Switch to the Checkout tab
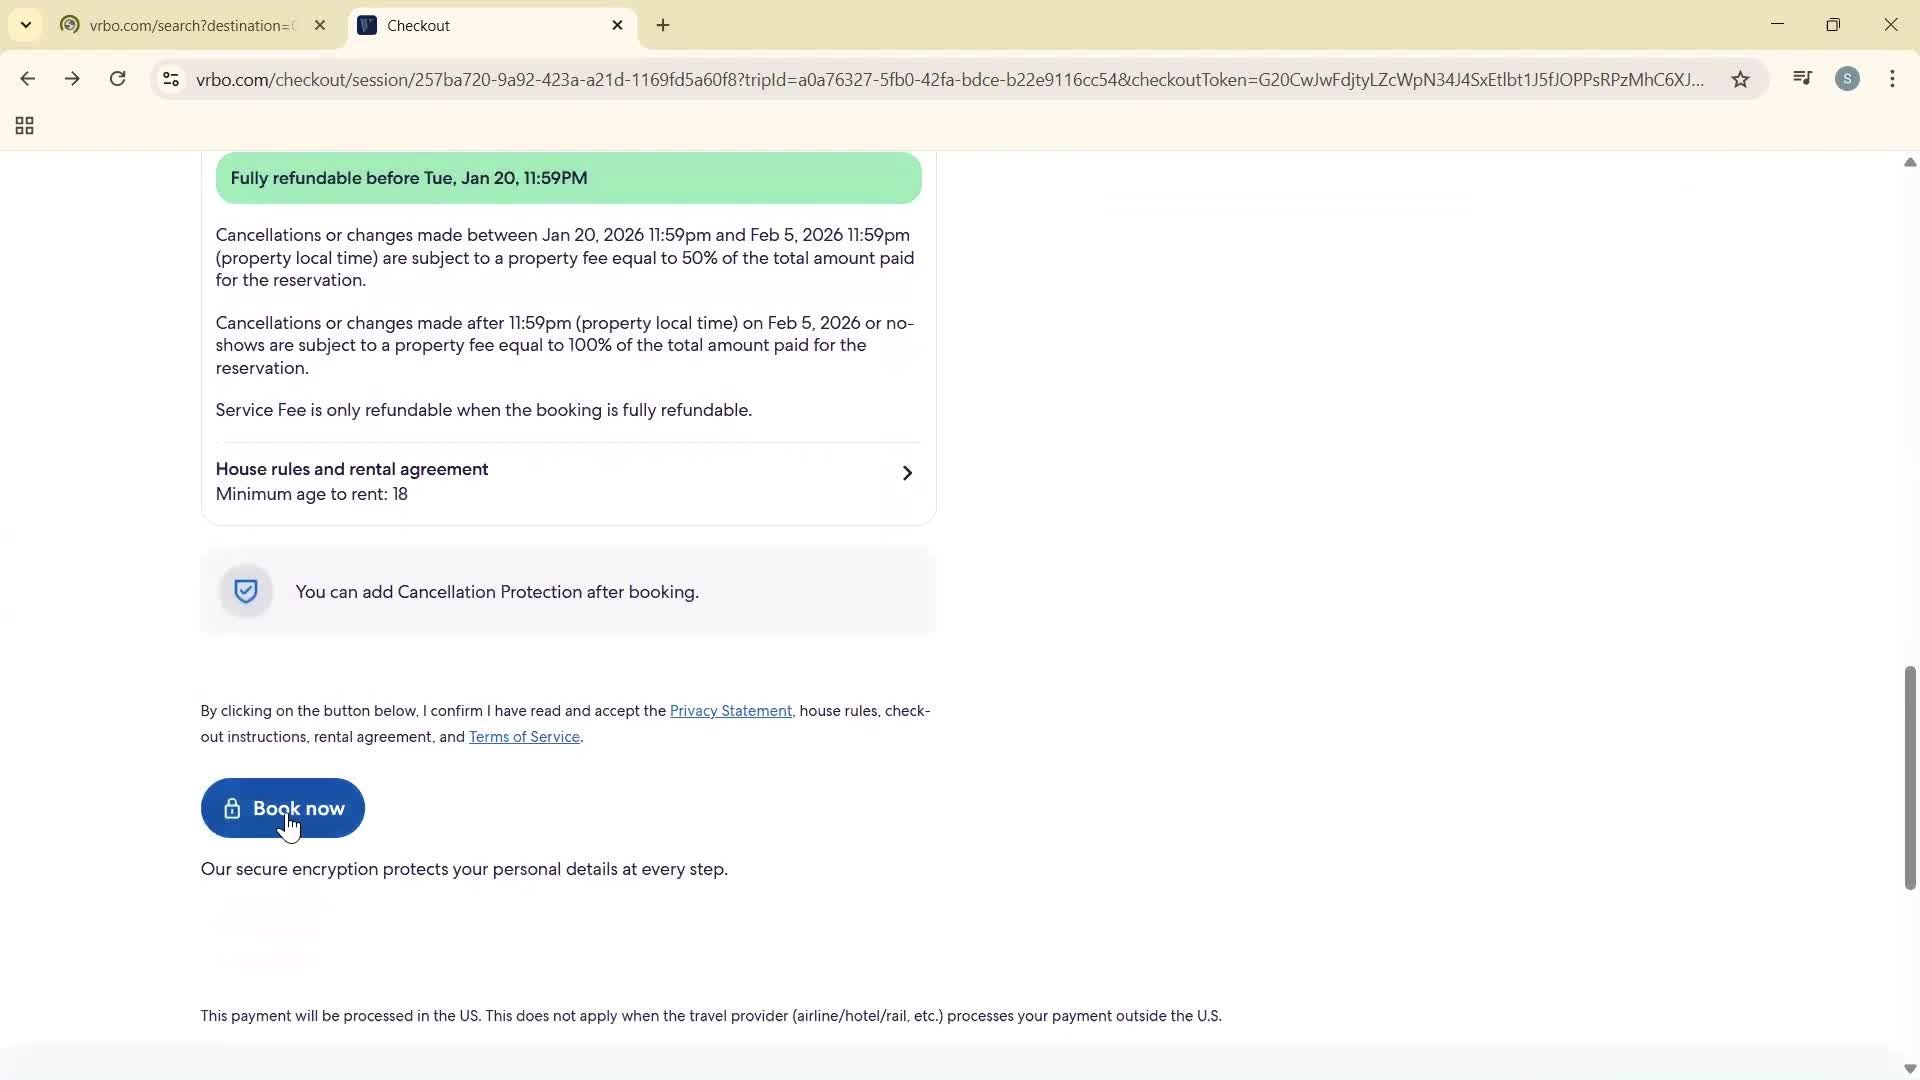Image resolution: width=1920 pixels, height=1080 pixels. point(470,25)
